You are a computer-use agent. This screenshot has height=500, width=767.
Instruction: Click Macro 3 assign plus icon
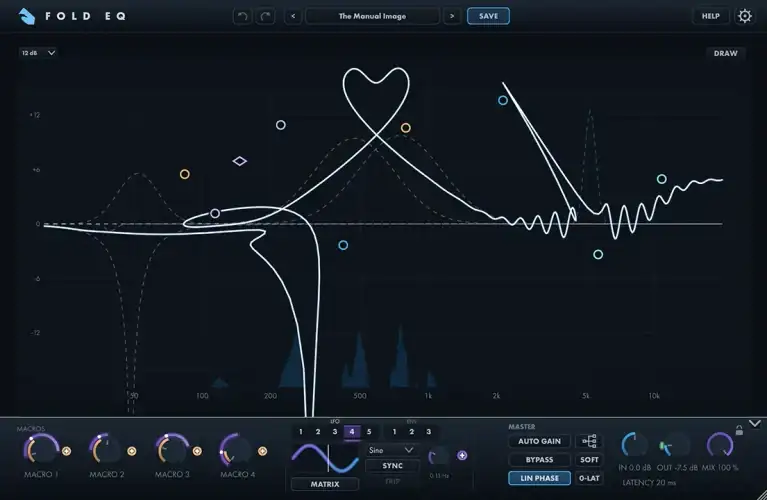tap(197, 451)
